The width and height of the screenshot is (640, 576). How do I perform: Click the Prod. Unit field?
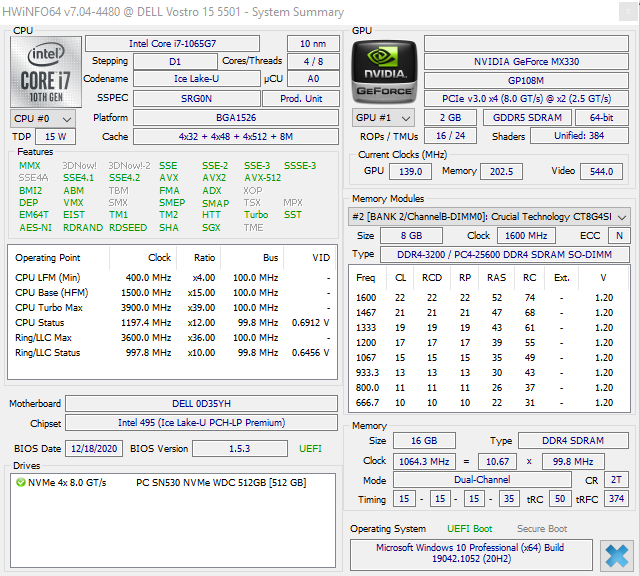(301, 99)
